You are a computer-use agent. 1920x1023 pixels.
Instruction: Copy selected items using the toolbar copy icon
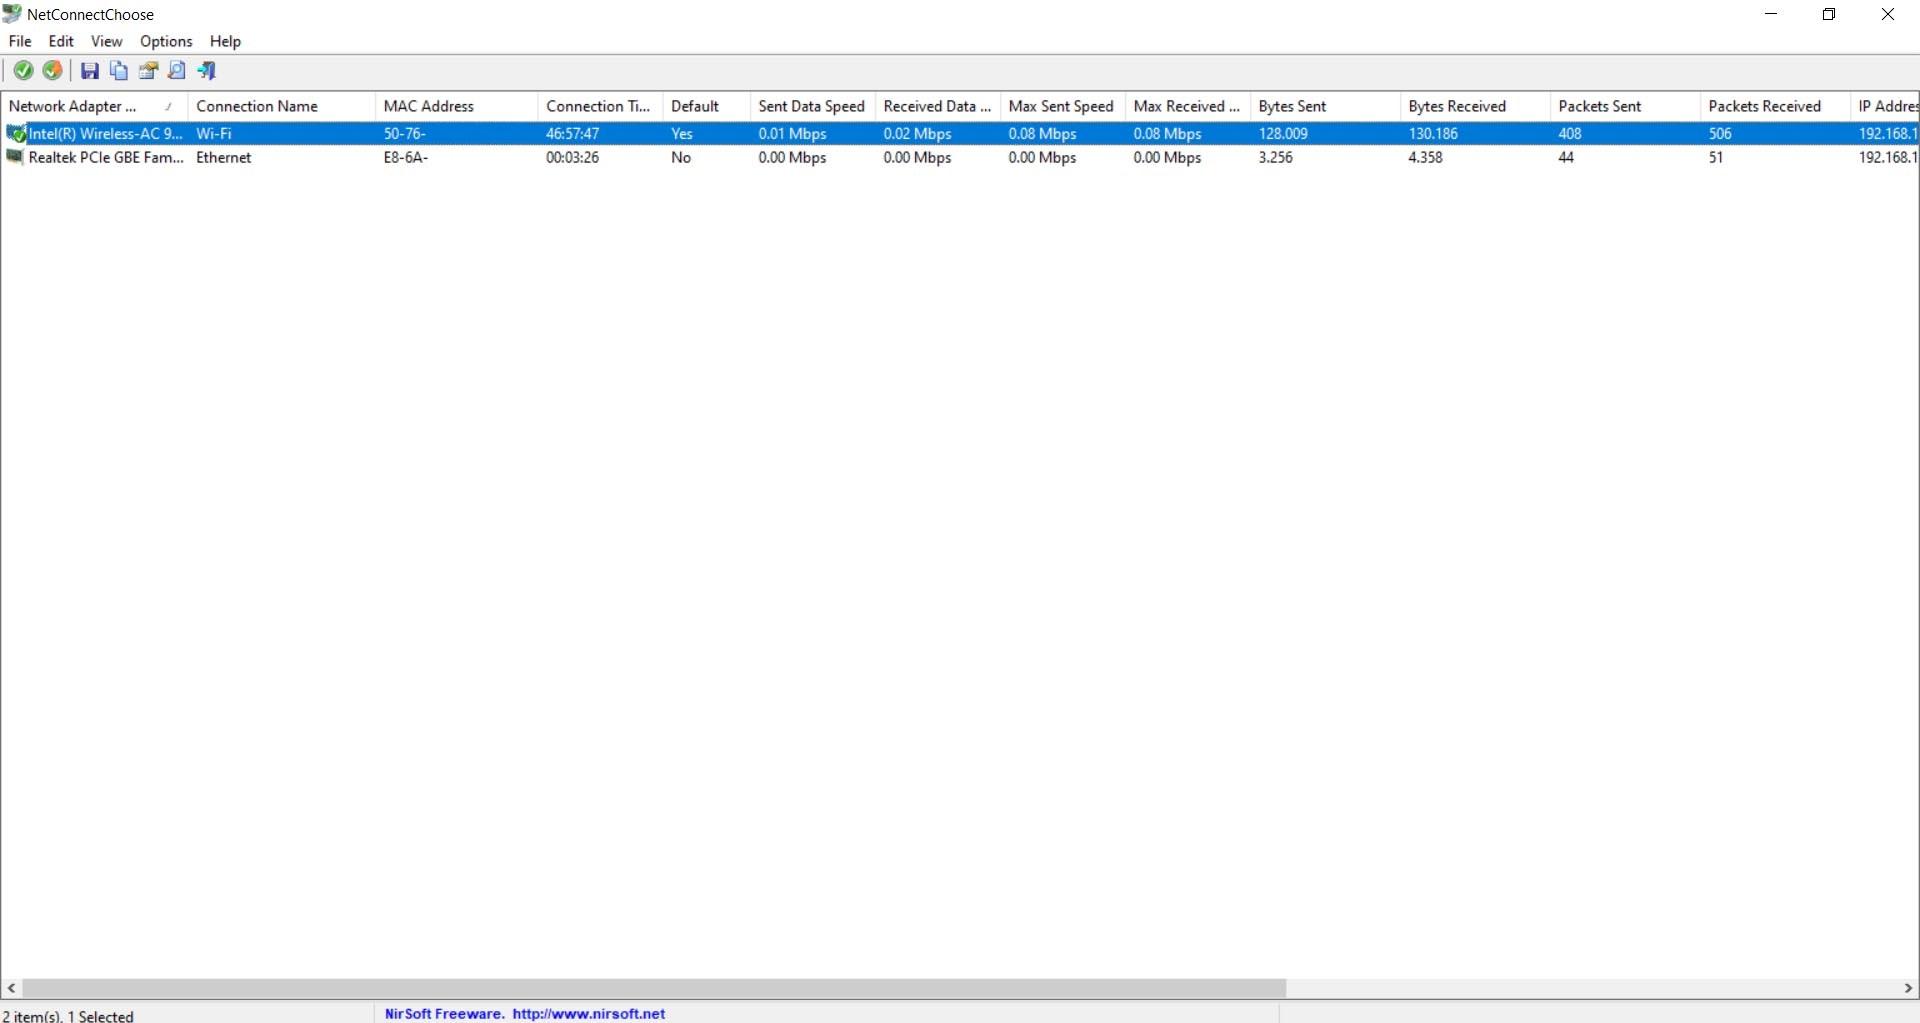pyautogui.click(x=119, y=70)
